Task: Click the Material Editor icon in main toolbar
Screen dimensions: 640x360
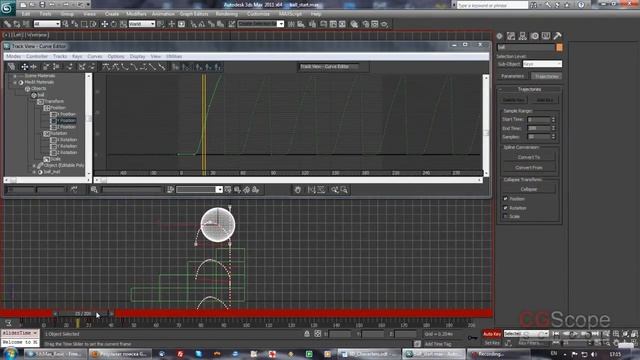Action: pos(354,24)
